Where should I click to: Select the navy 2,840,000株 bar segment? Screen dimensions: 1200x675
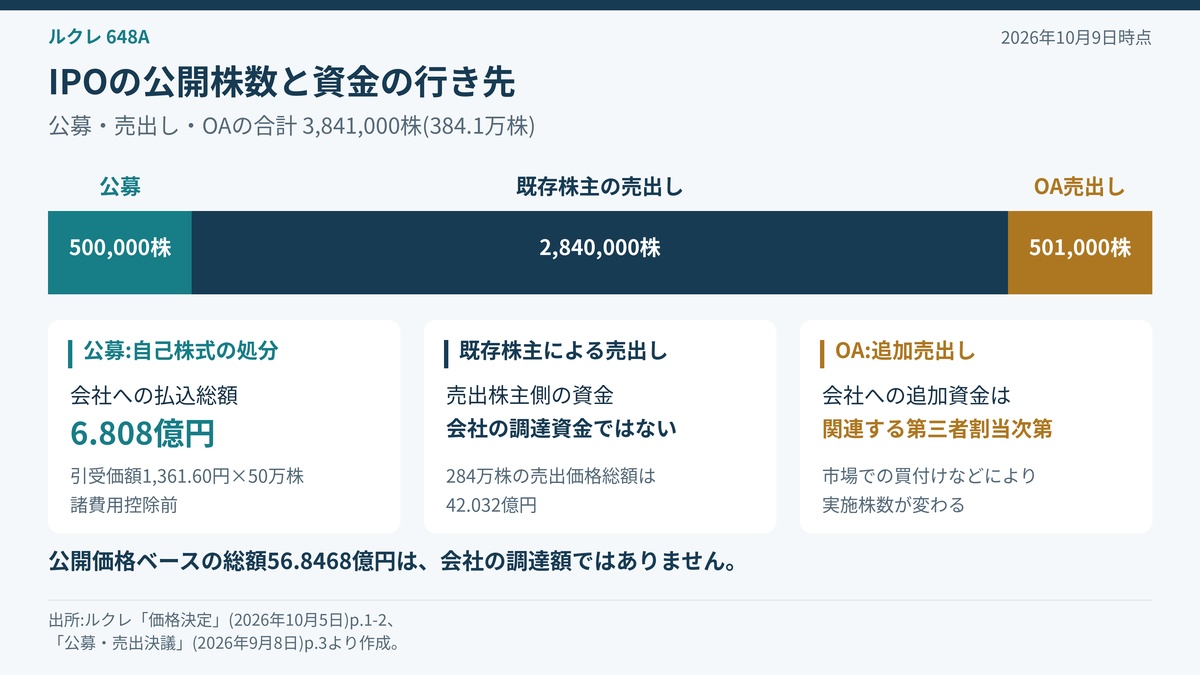600,252
